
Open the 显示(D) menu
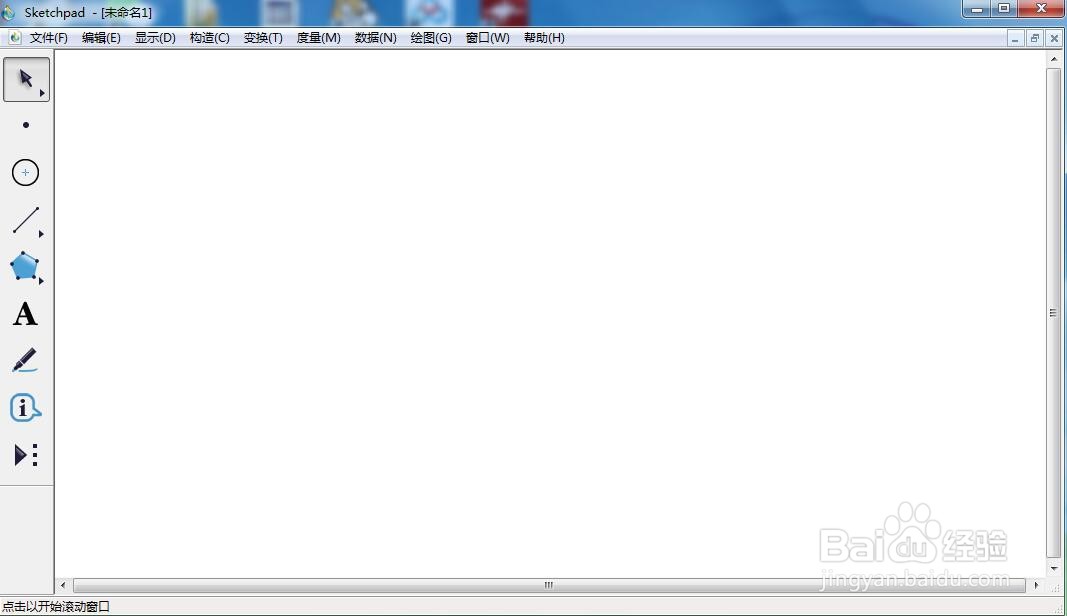click(x=155, y=38)
